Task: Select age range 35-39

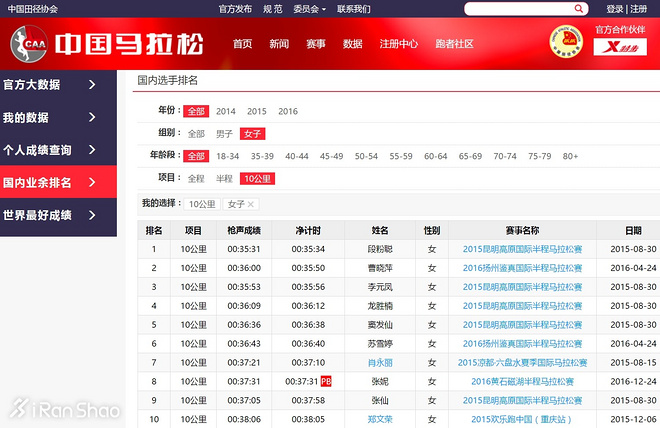Action: 262,156
